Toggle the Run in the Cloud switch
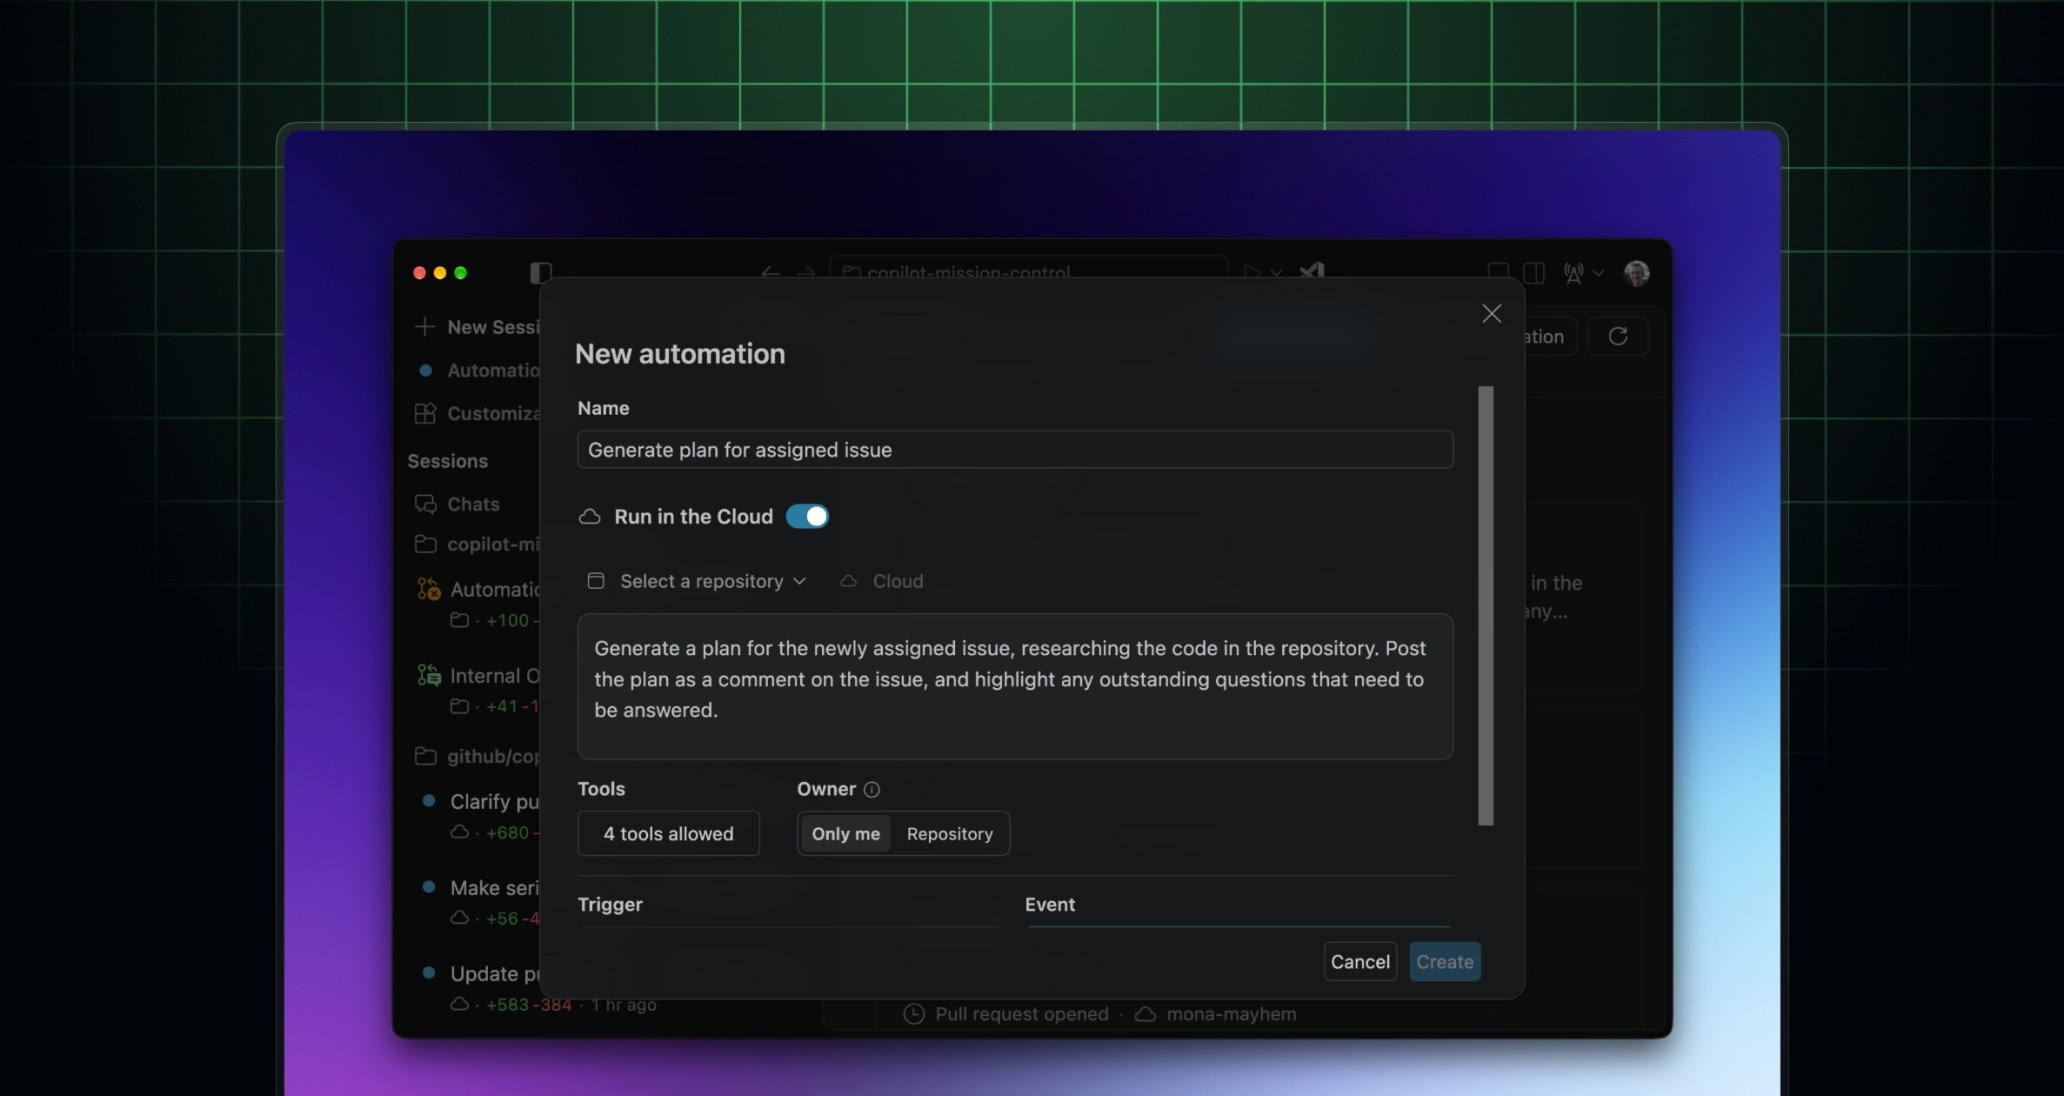 coord(807,516)
